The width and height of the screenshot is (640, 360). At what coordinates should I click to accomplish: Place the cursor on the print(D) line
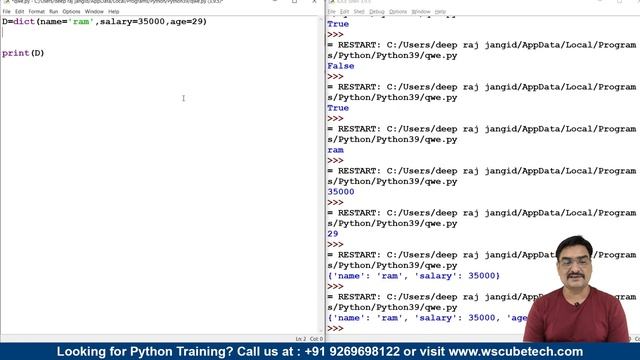tap(23, 53)
